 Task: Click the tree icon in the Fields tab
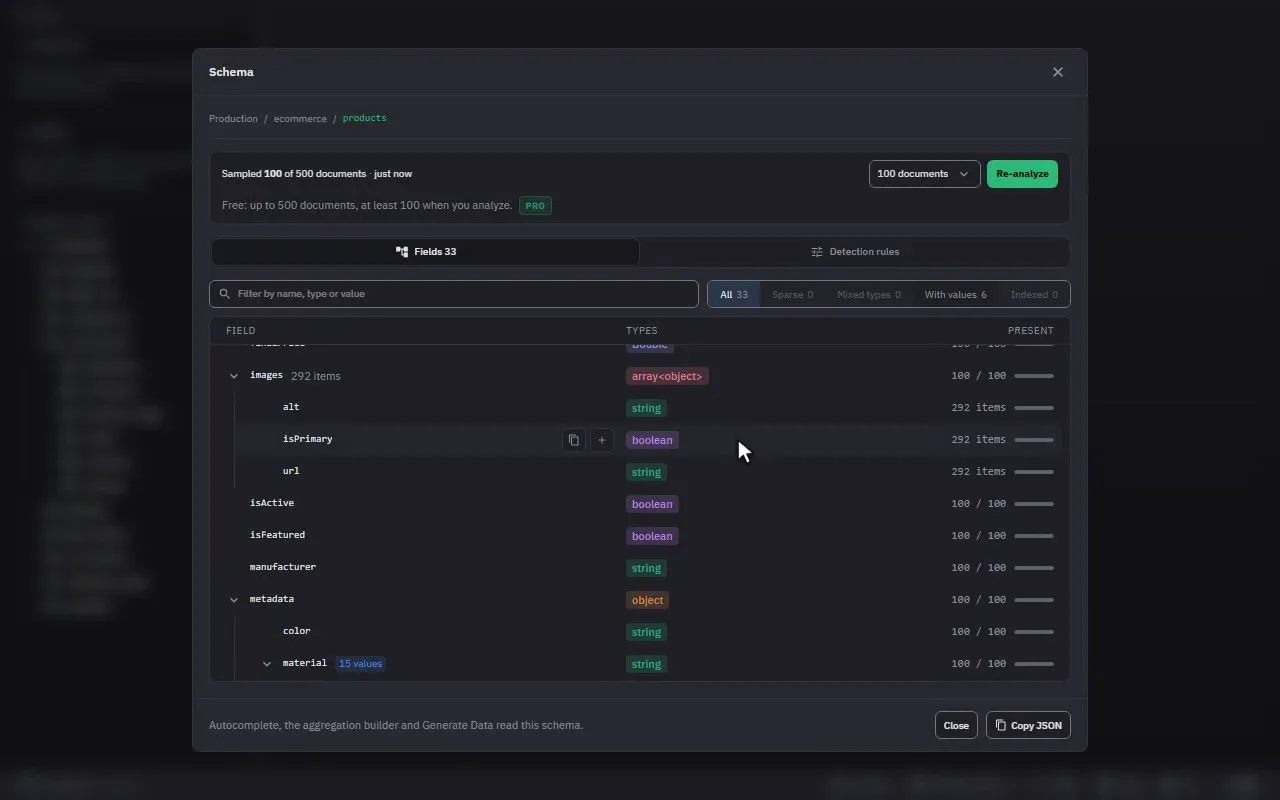tap(402, 252)
